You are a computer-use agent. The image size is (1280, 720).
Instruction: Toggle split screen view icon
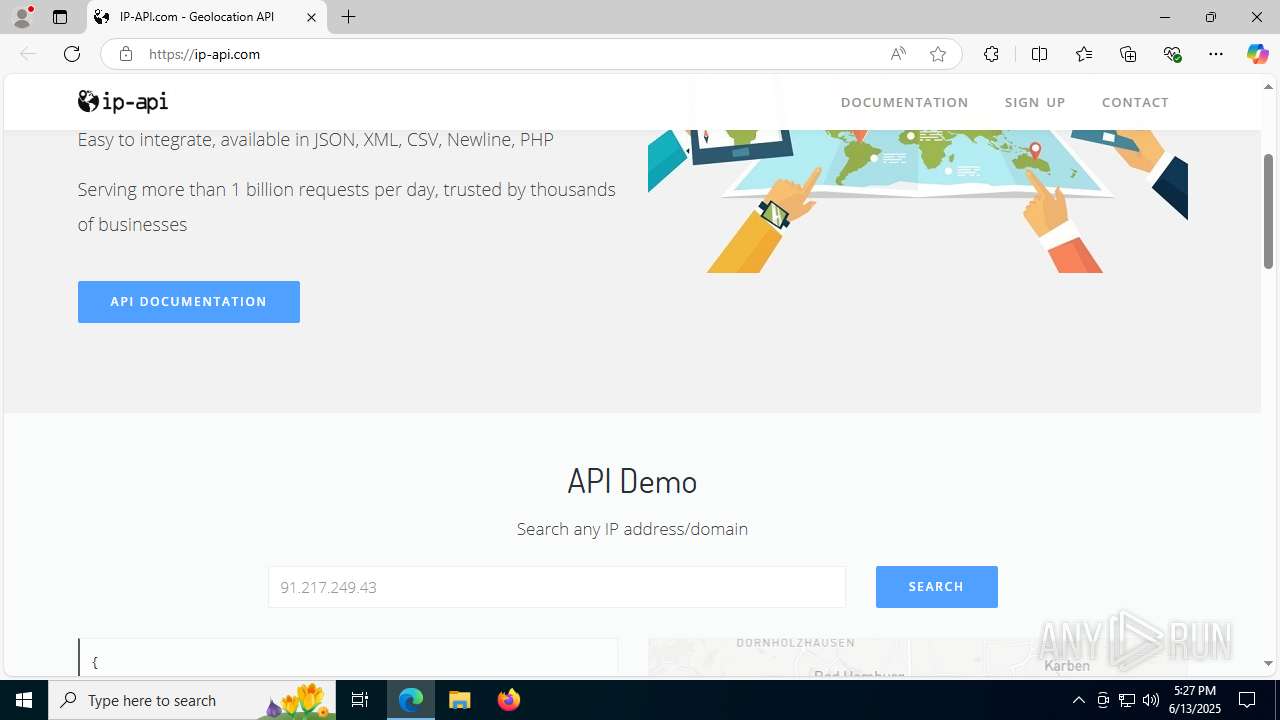point(1039,54)
